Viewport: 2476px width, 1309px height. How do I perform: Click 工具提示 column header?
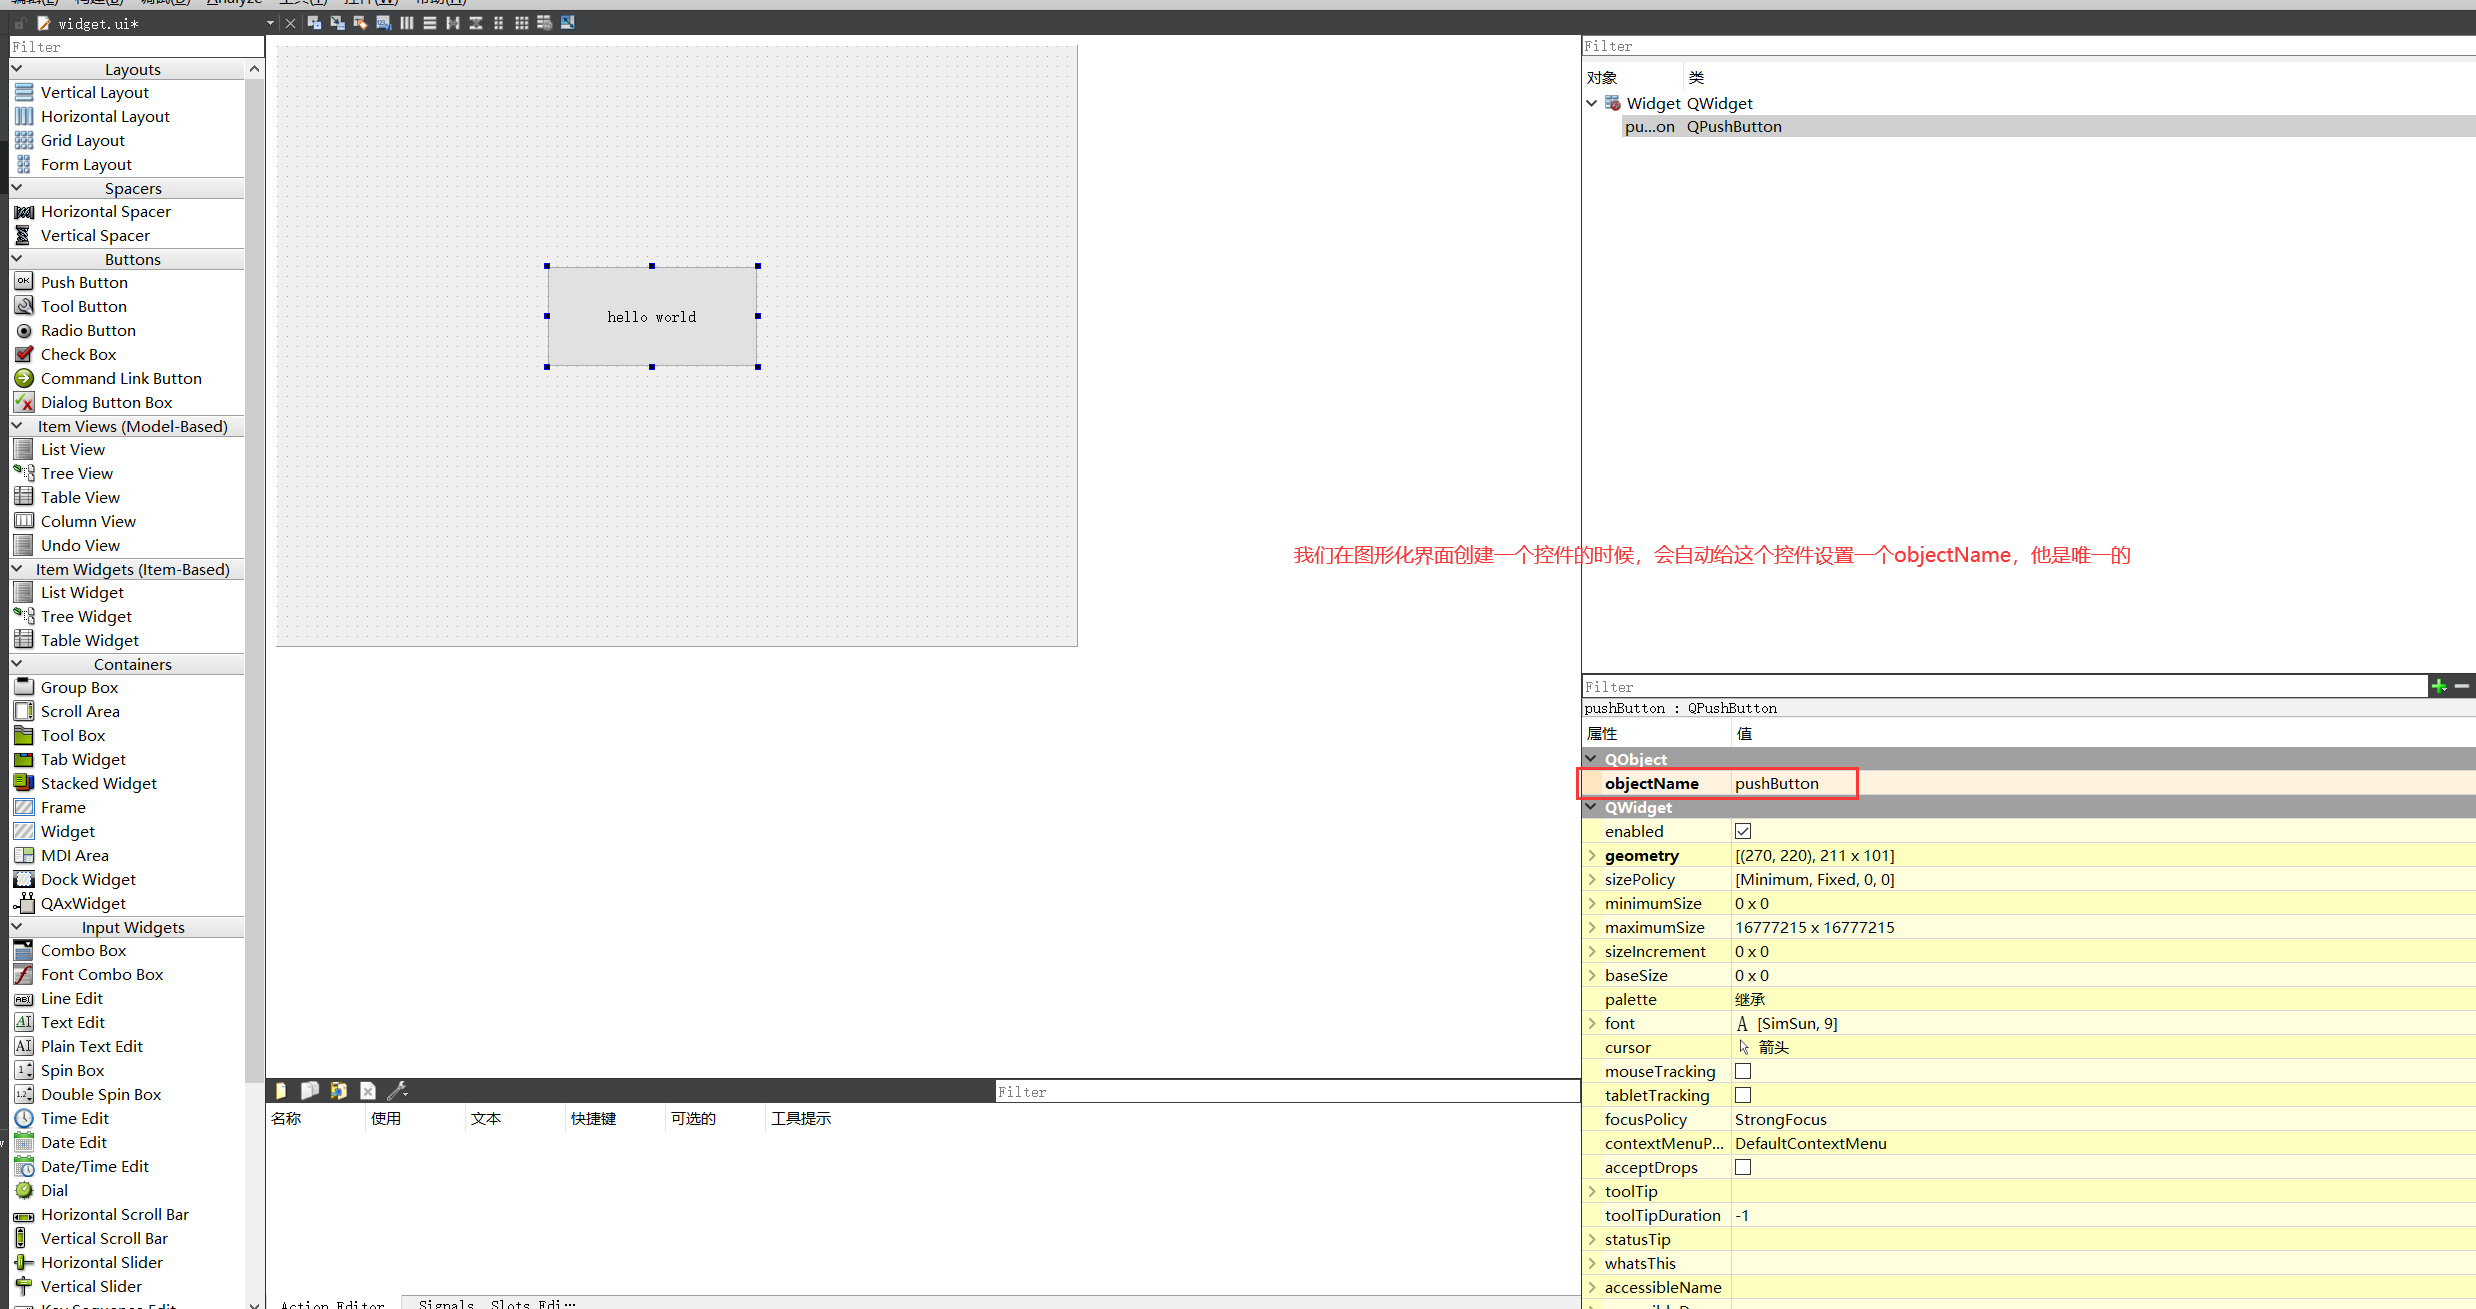pos(800,1118)
